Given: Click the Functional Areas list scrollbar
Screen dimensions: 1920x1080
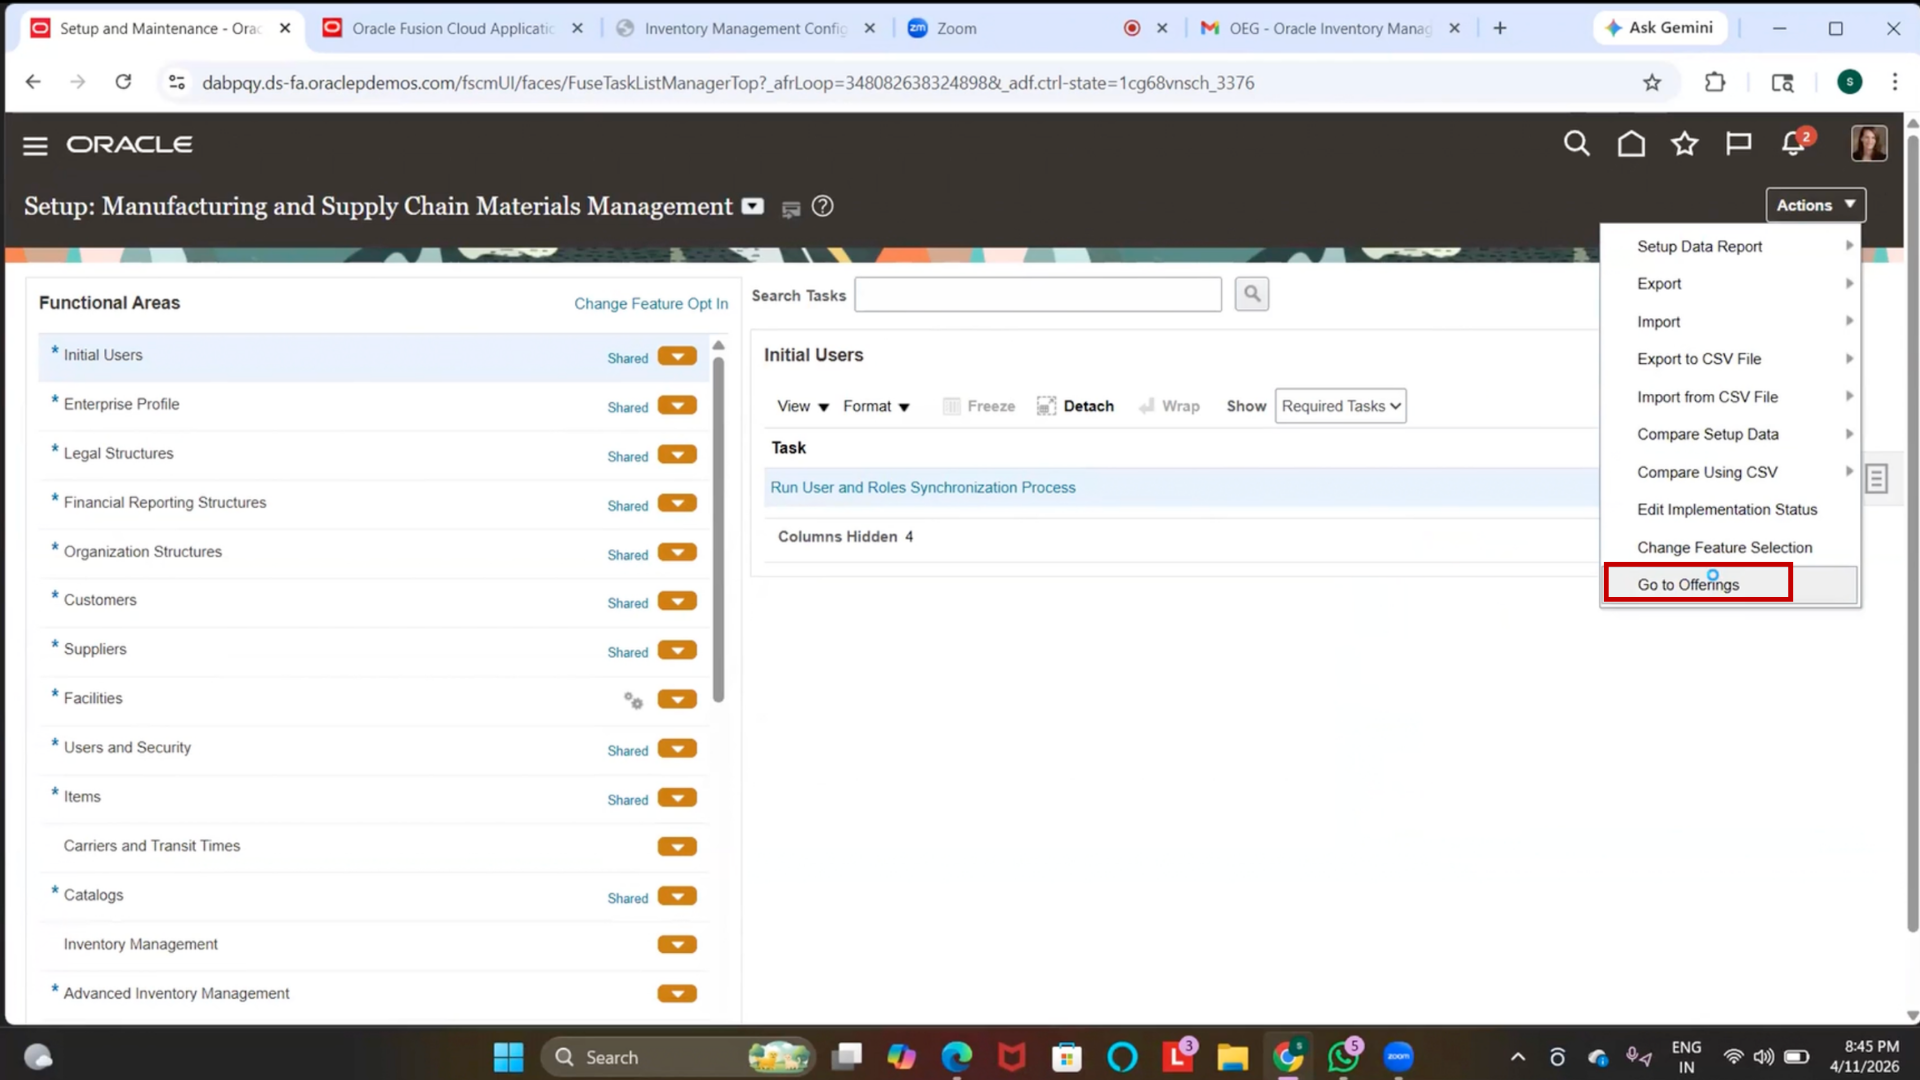Looking at the screenshot, I should [x=718, y=530].
